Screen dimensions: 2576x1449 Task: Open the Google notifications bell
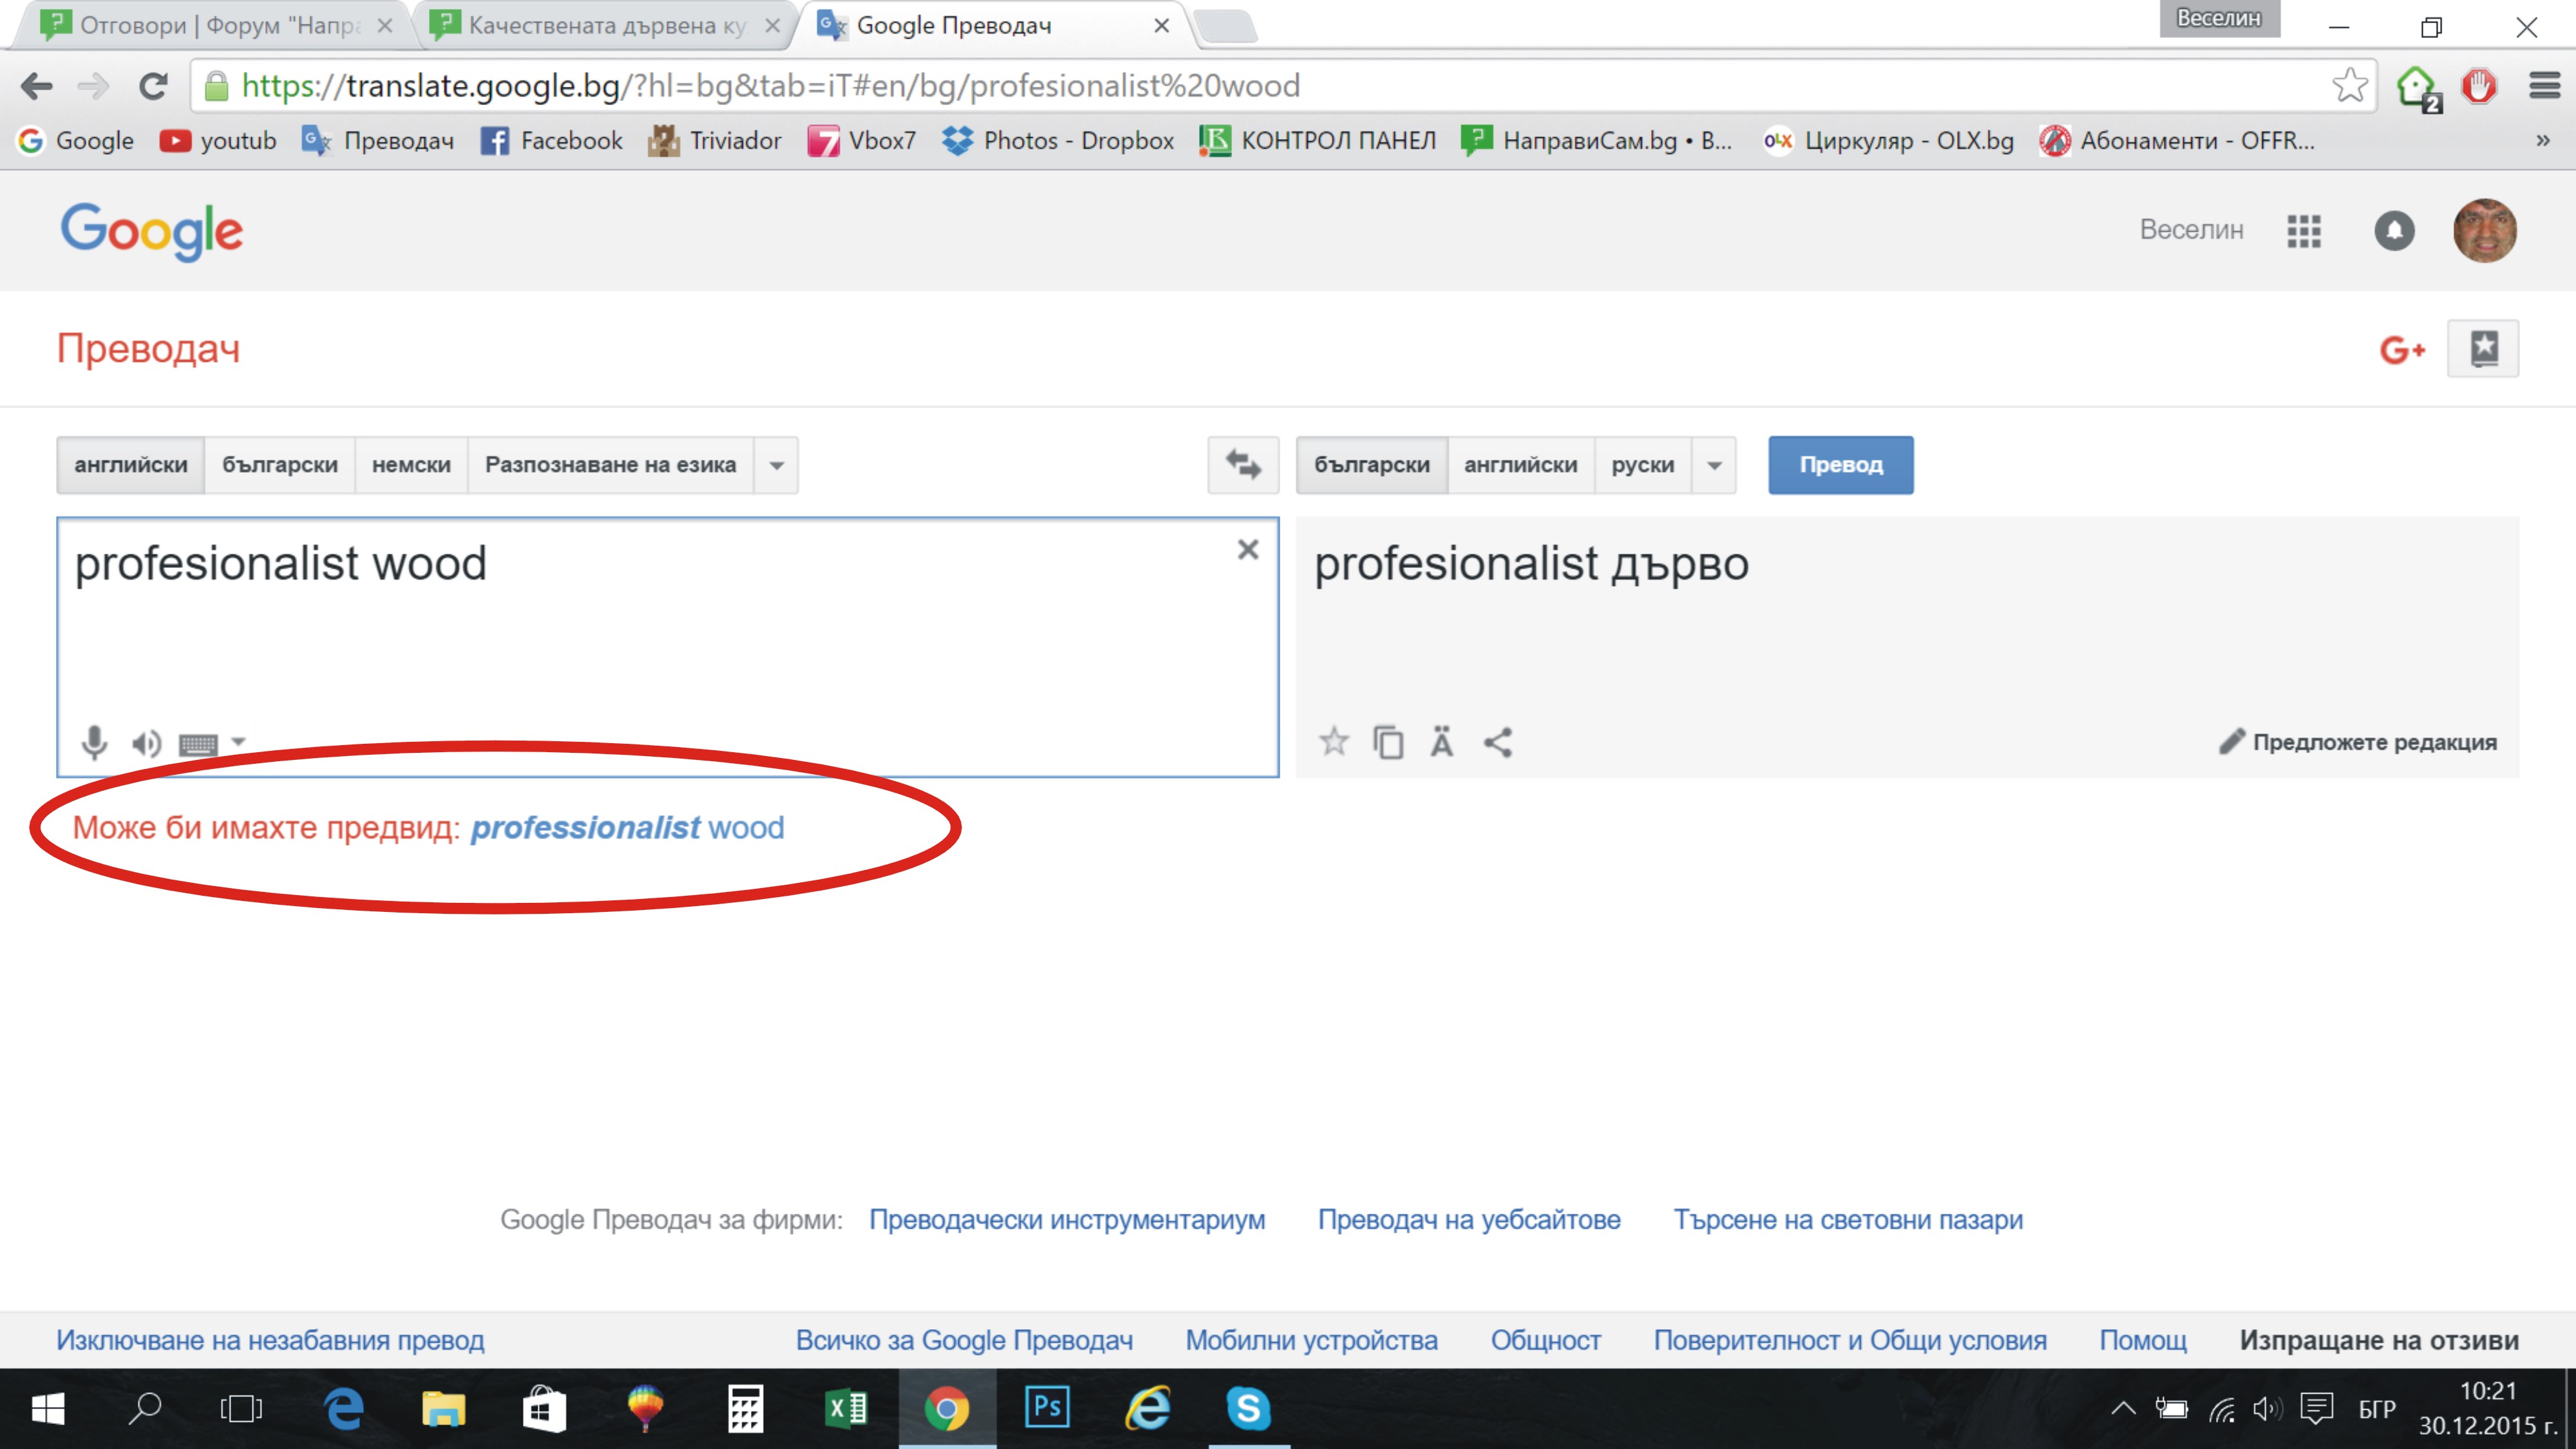(2394, 231)
